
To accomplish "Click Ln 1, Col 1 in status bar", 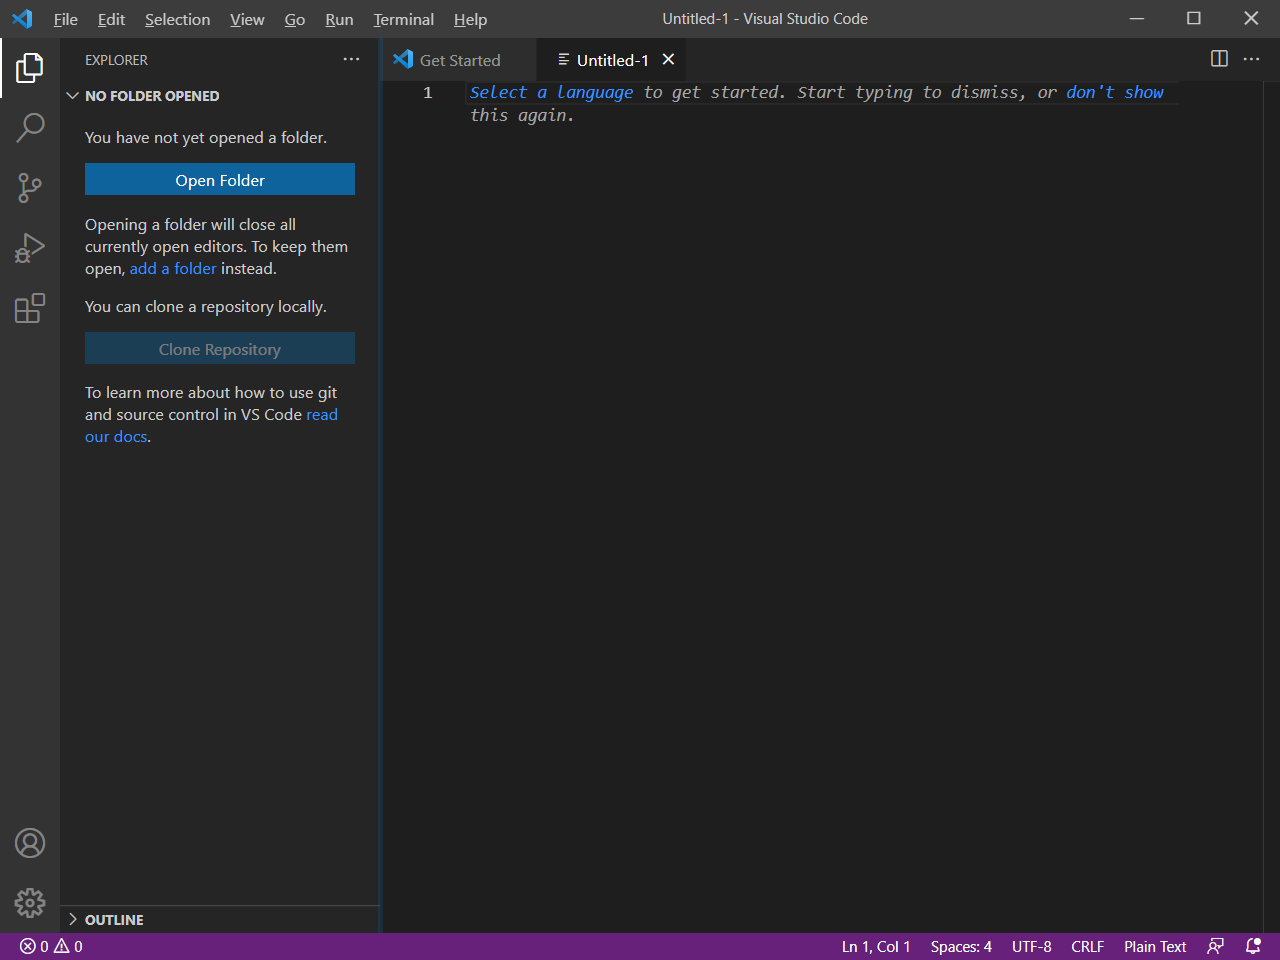I will coord(876,946).
